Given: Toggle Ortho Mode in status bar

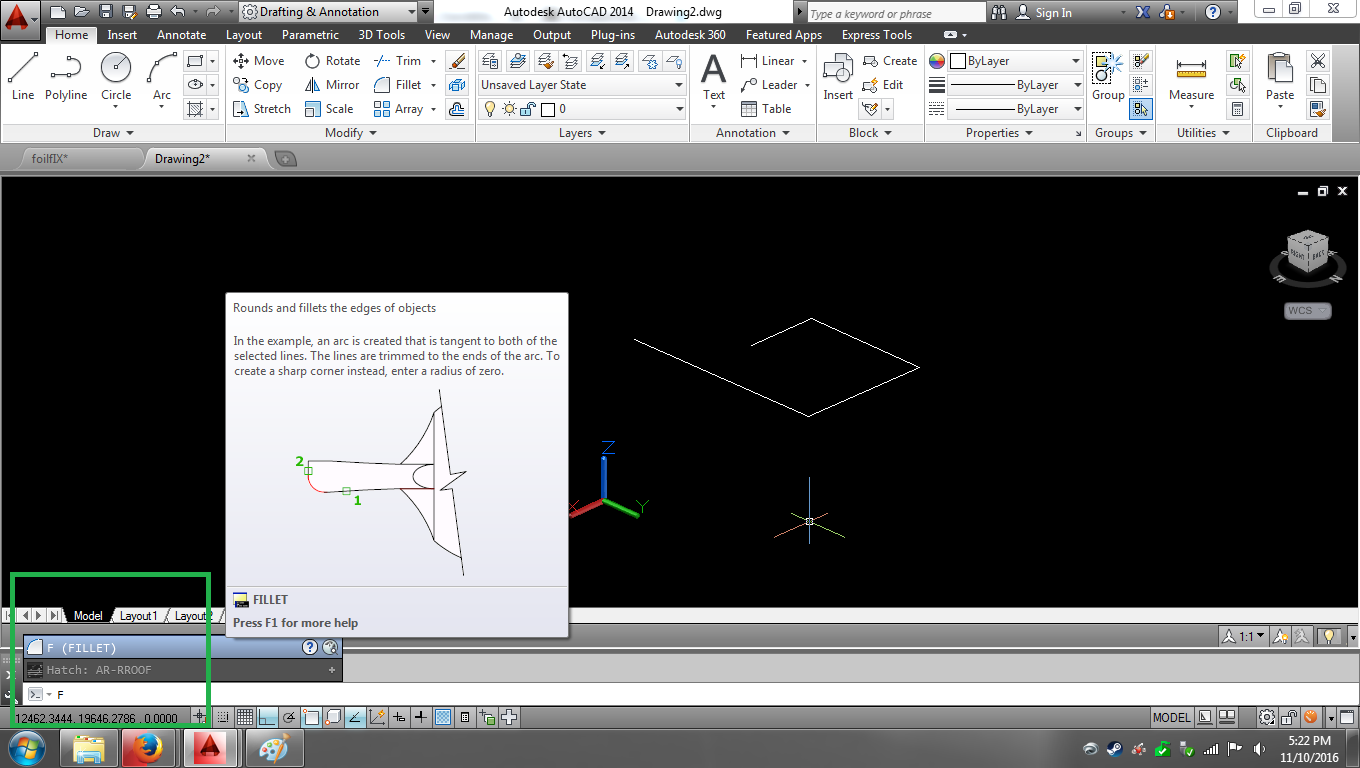Looking at the screenshot, I should (x=267, y=717).
